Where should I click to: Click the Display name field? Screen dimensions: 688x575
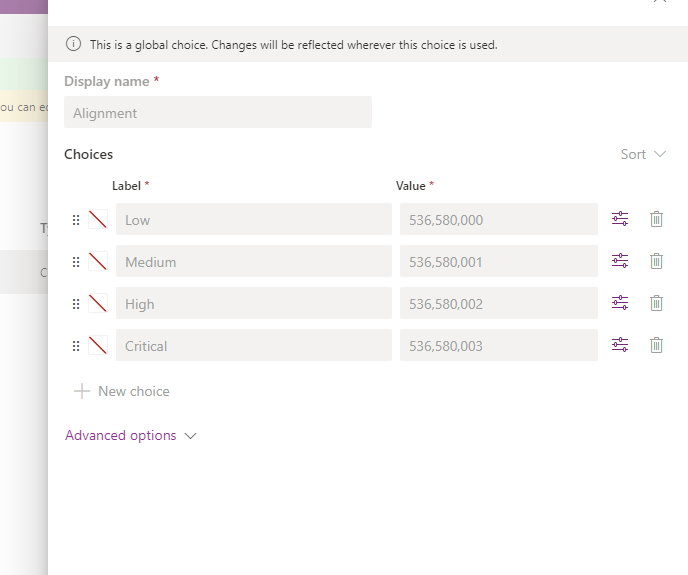coord(217,113)
